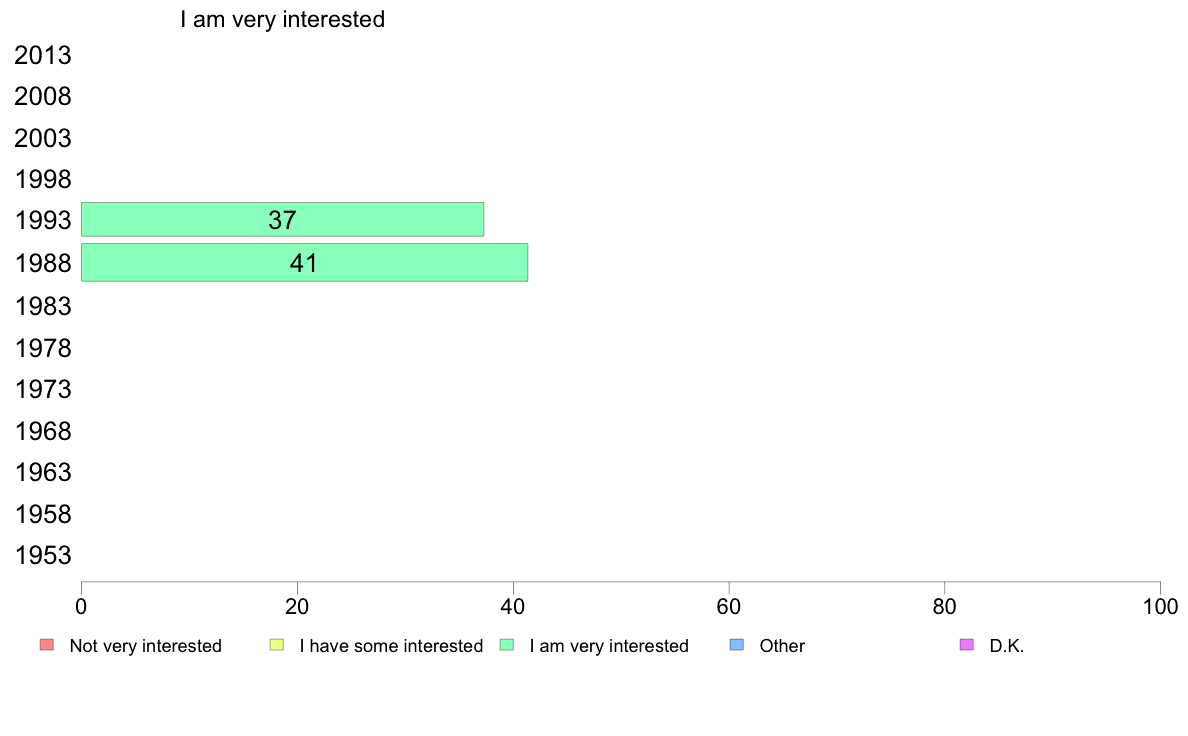
Task: Click the Not very interested legend text
Action: click(145, 646)
